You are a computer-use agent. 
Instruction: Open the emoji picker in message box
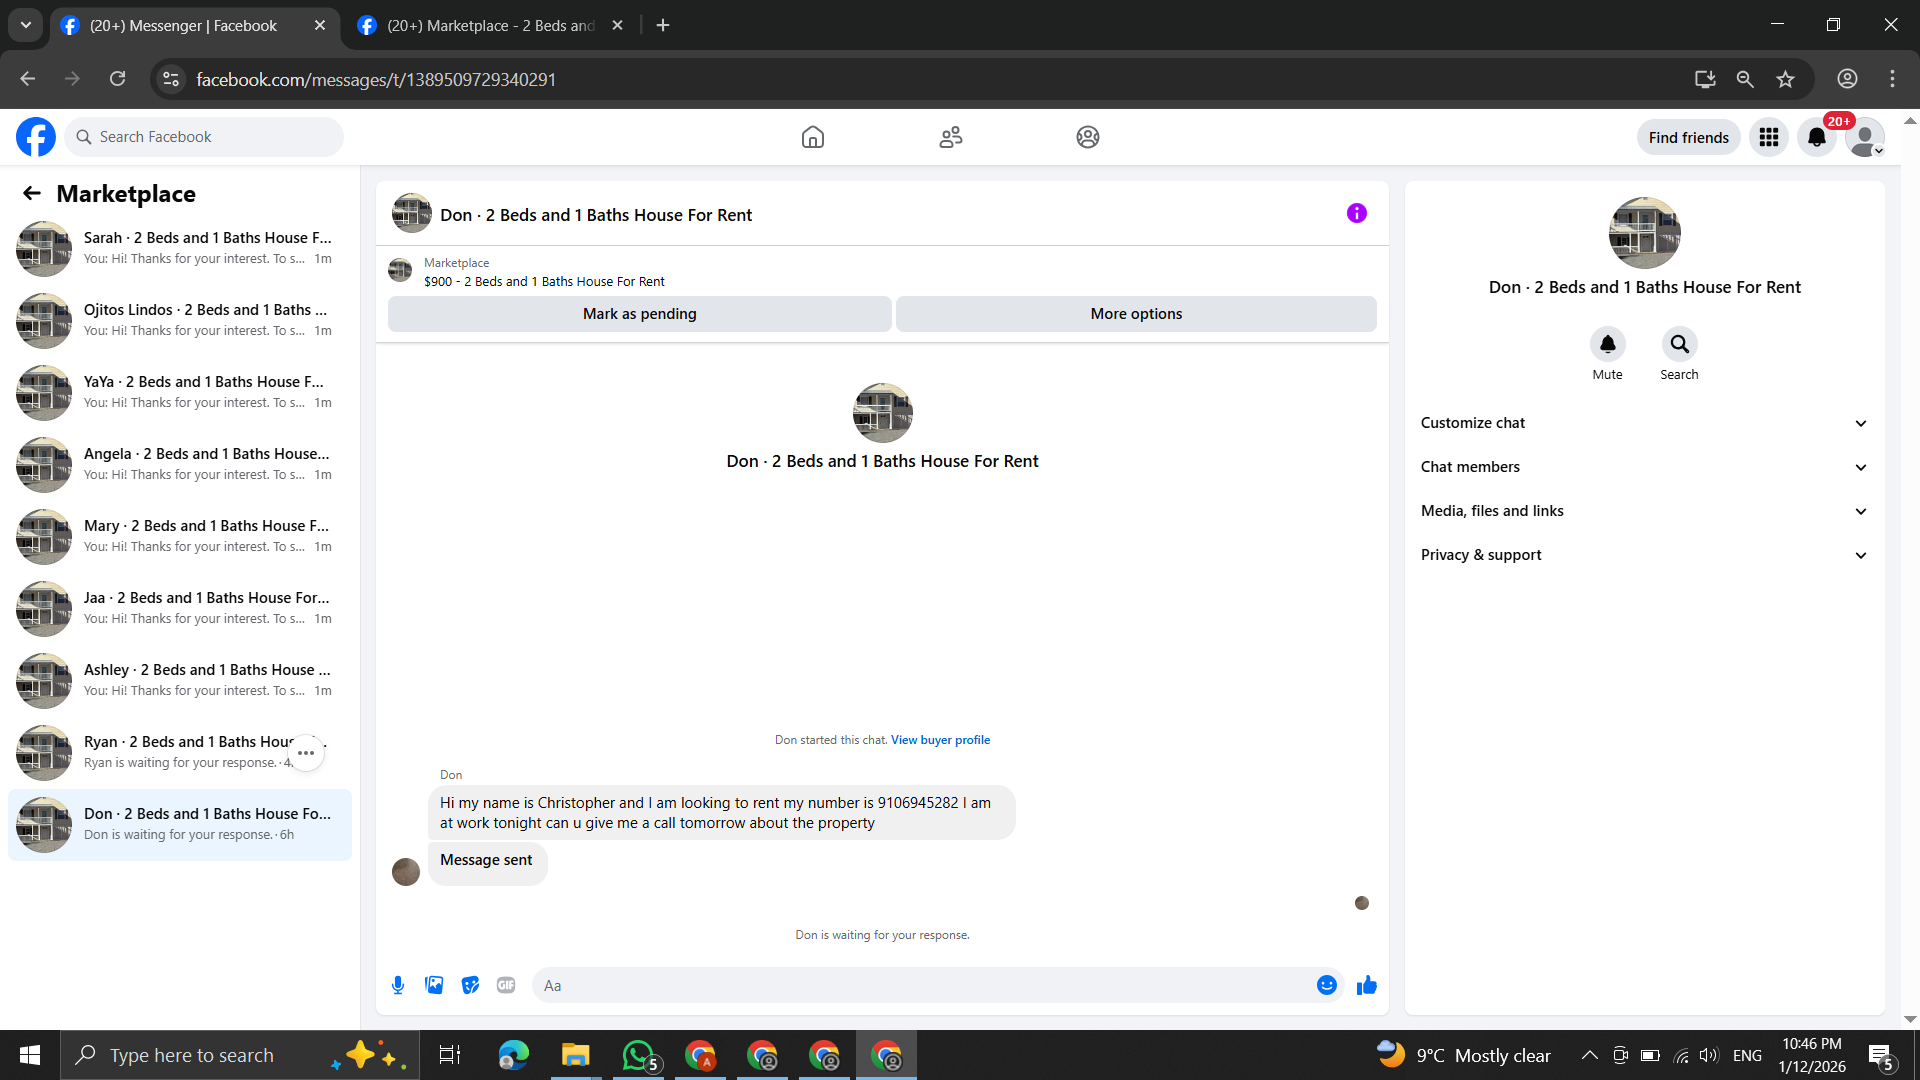(1327, 985)
